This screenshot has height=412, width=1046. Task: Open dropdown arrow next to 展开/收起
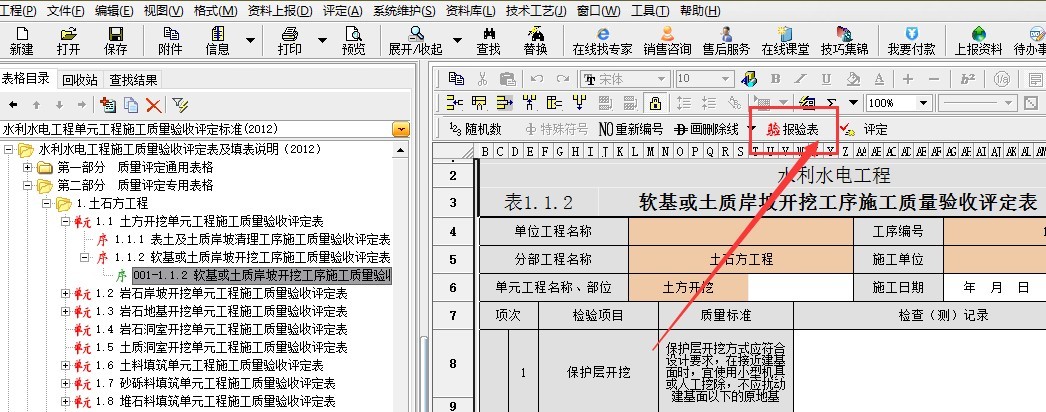coord(458,41)
